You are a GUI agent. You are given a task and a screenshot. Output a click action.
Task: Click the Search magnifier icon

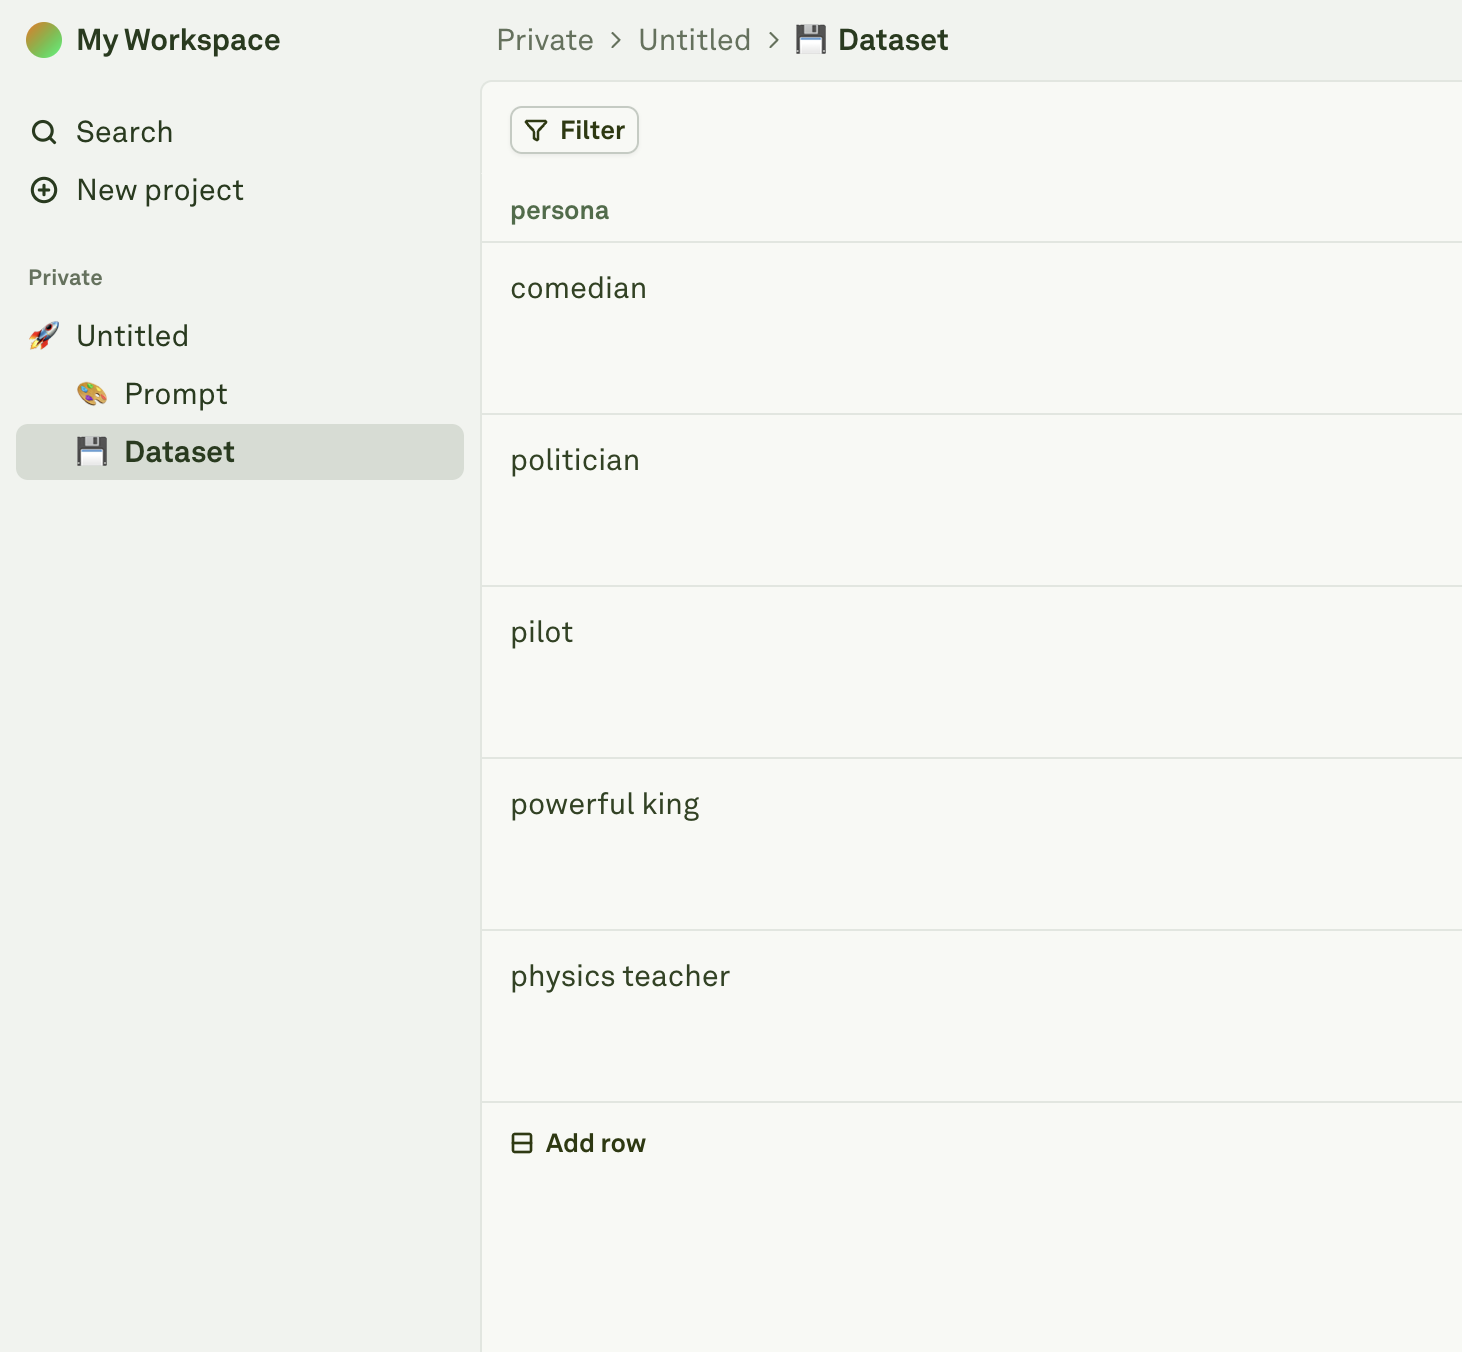(44, 132)
